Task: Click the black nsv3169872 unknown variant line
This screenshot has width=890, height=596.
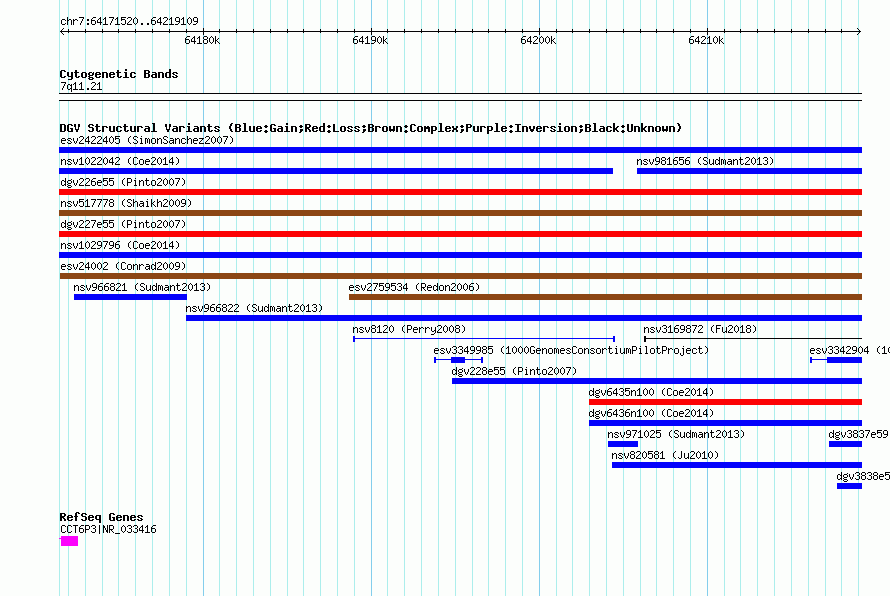Action: (753, 339)
